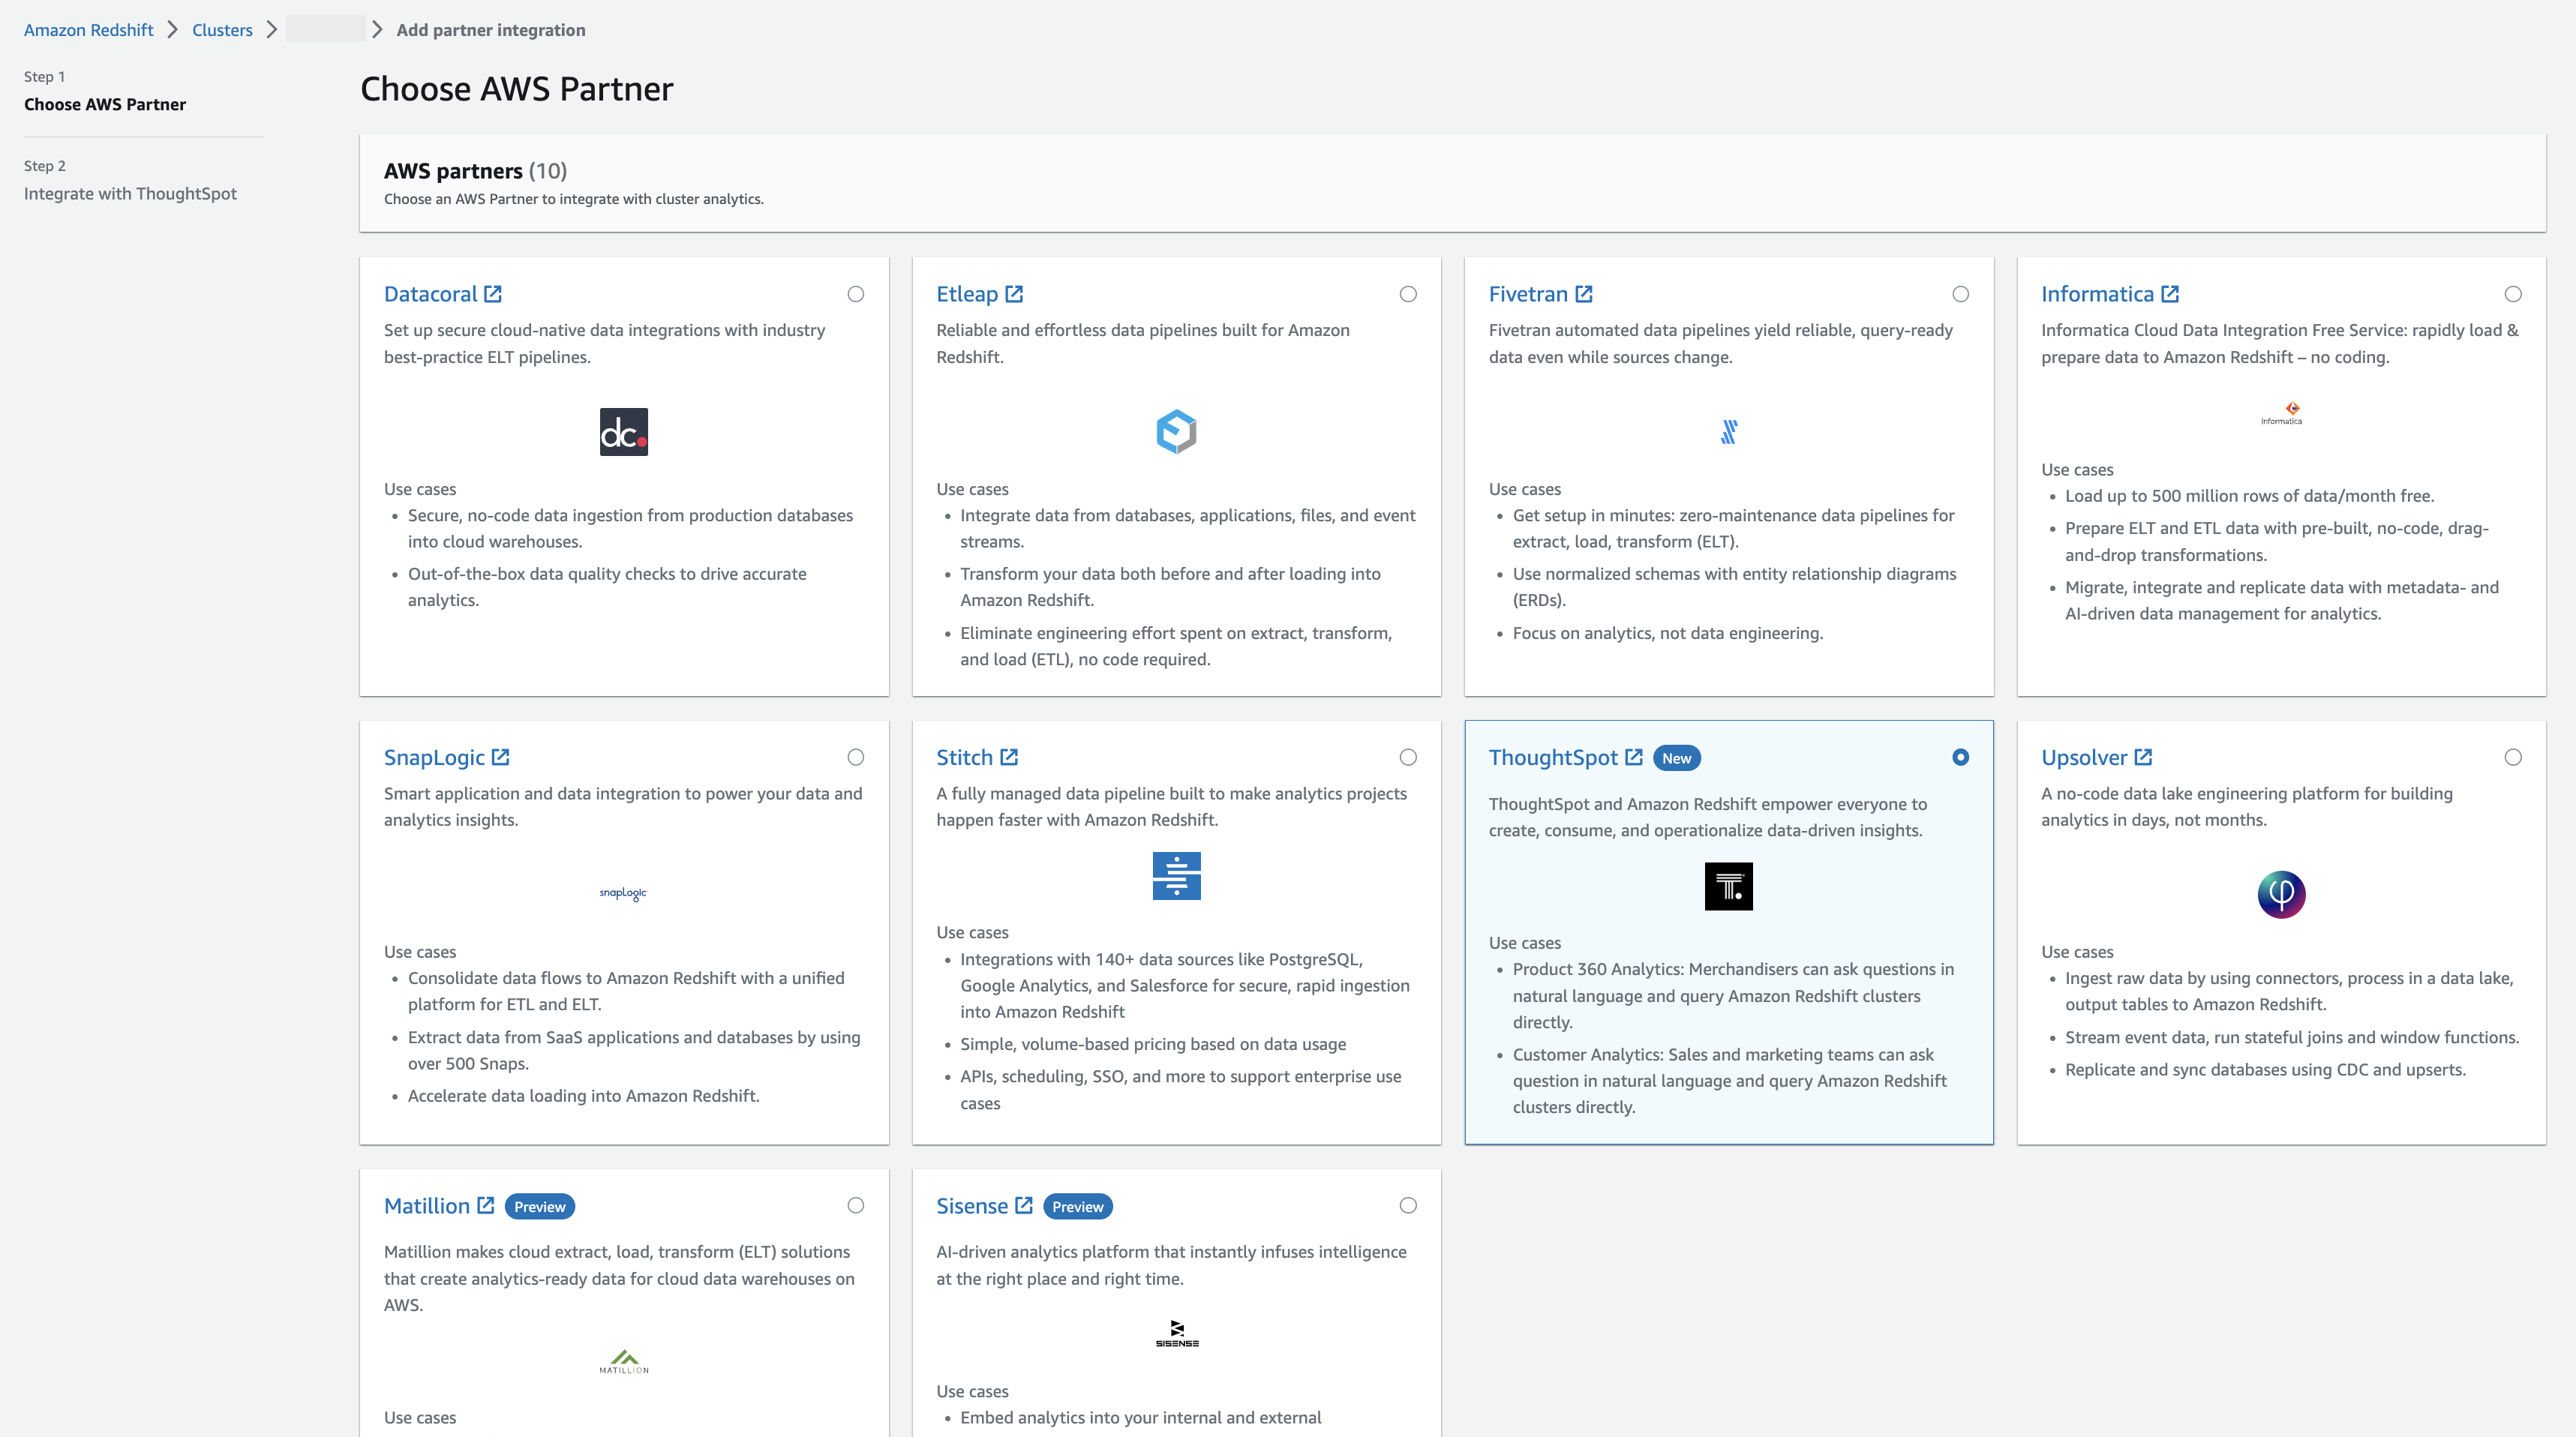Open the Amazon Redshift breadcrumb link
Screen dimensions: 2576x1437
pos(88,30)
